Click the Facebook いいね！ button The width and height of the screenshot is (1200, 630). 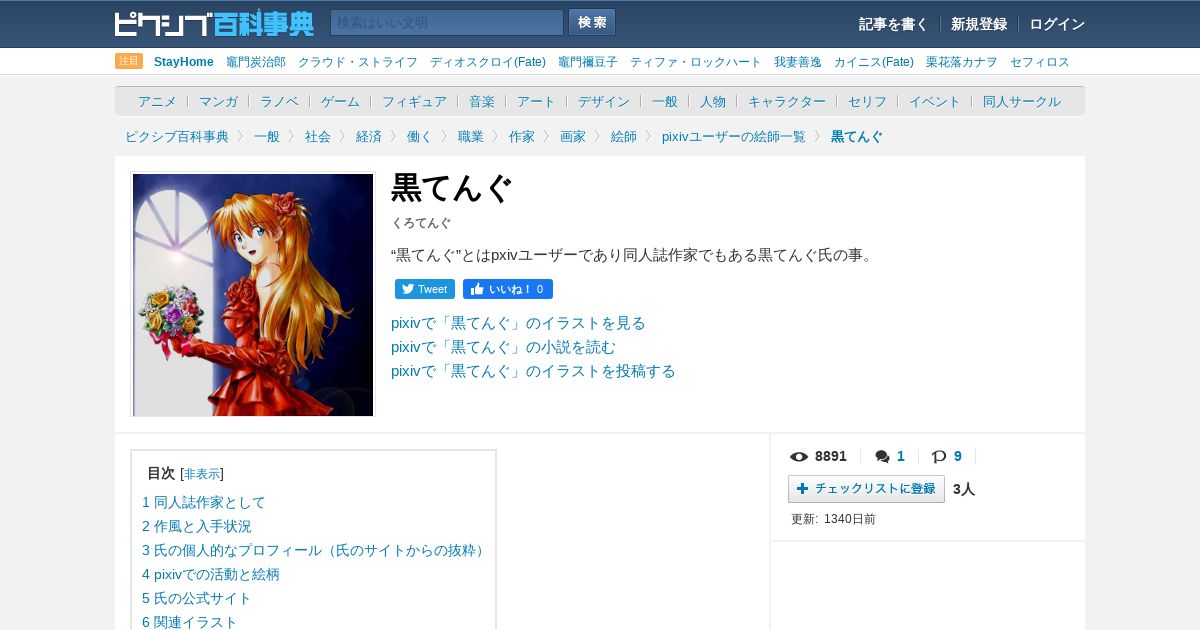(508, 289)
